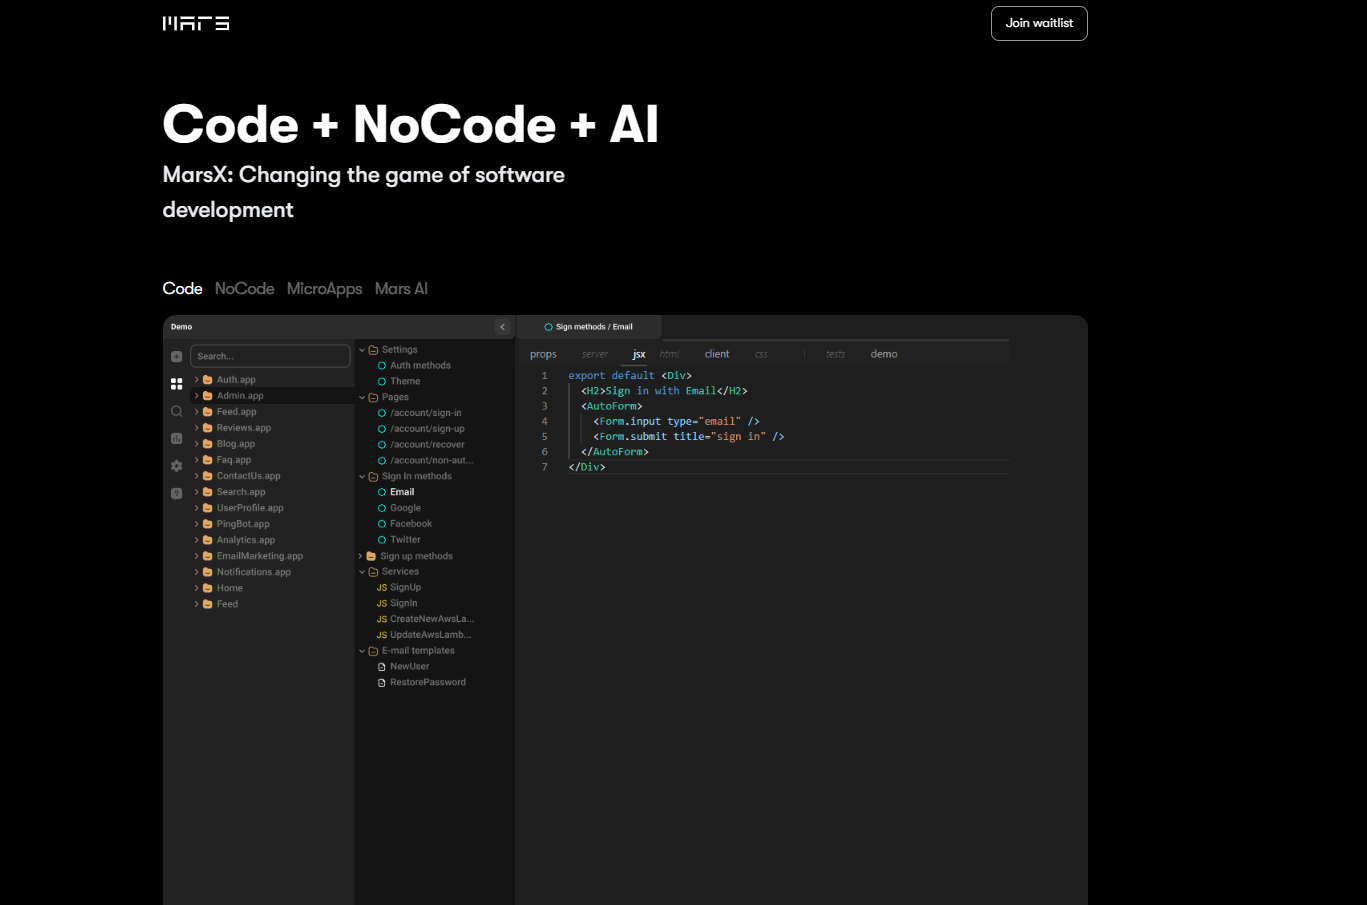Screen dimensions: 1367x905
Task: Click the component icon beside Auth methods
Action: click(x=382, y=366)
